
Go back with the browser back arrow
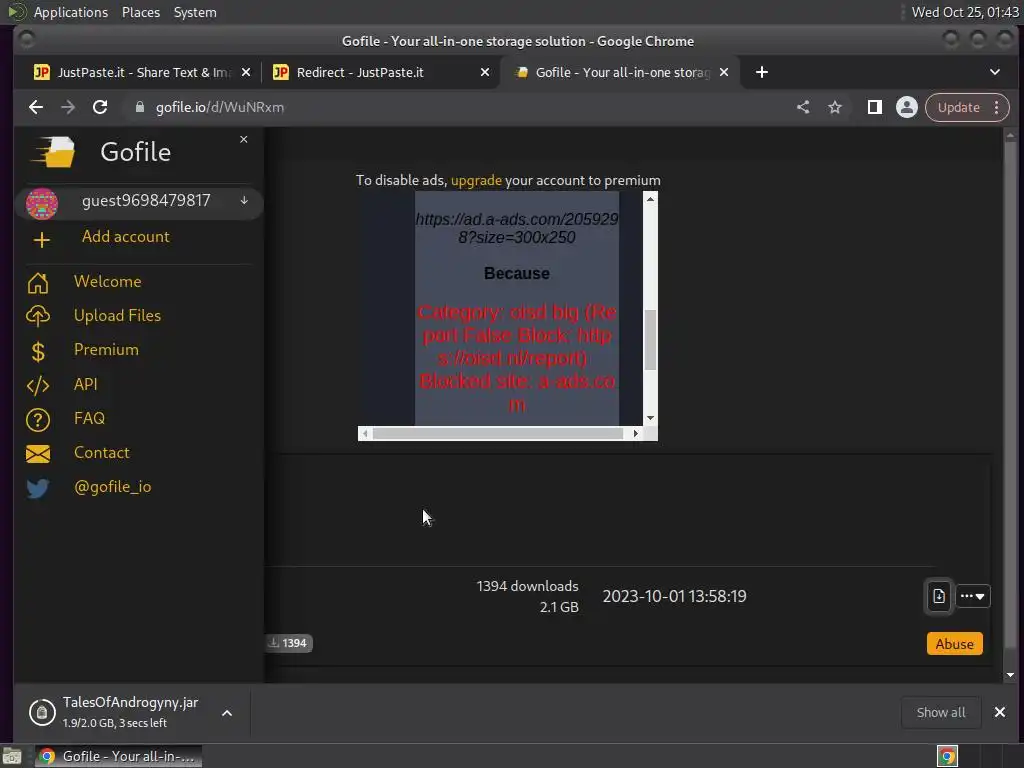tap(36, 107)
